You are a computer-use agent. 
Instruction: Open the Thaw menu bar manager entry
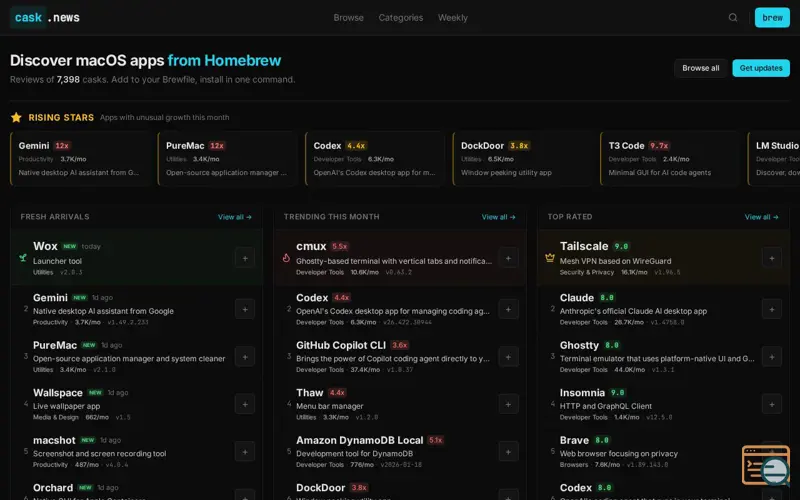coord(400,404)
